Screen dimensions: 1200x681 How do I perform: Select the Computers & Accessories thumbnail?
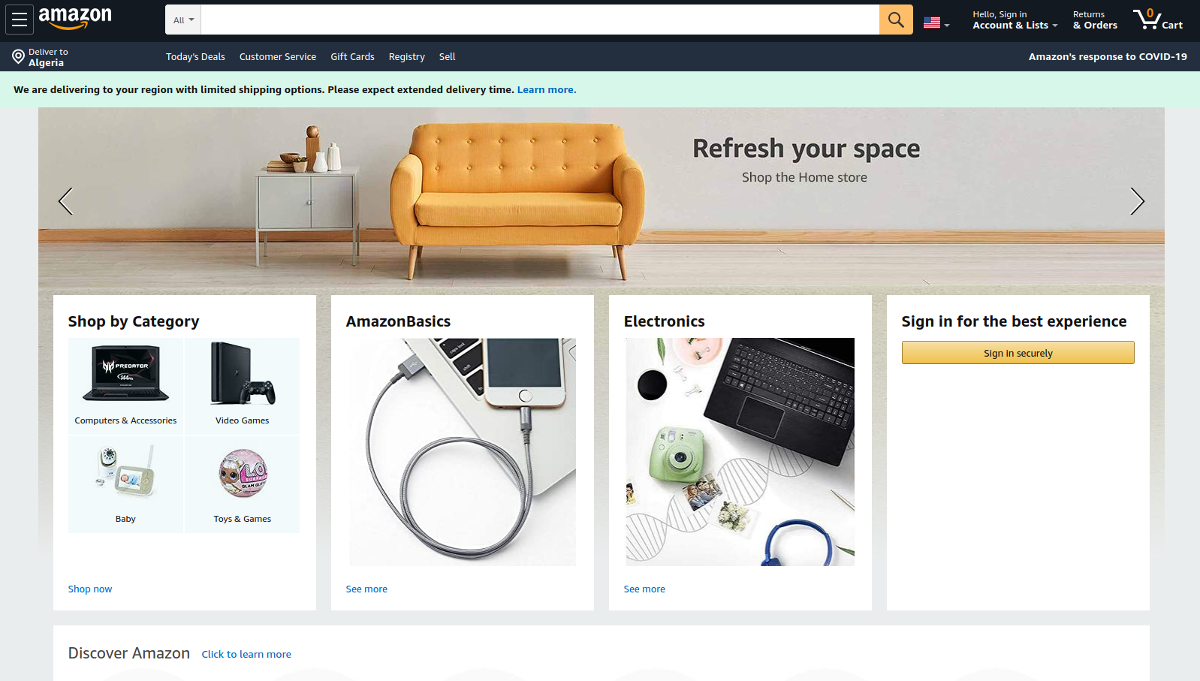click(x=125, y=384)
